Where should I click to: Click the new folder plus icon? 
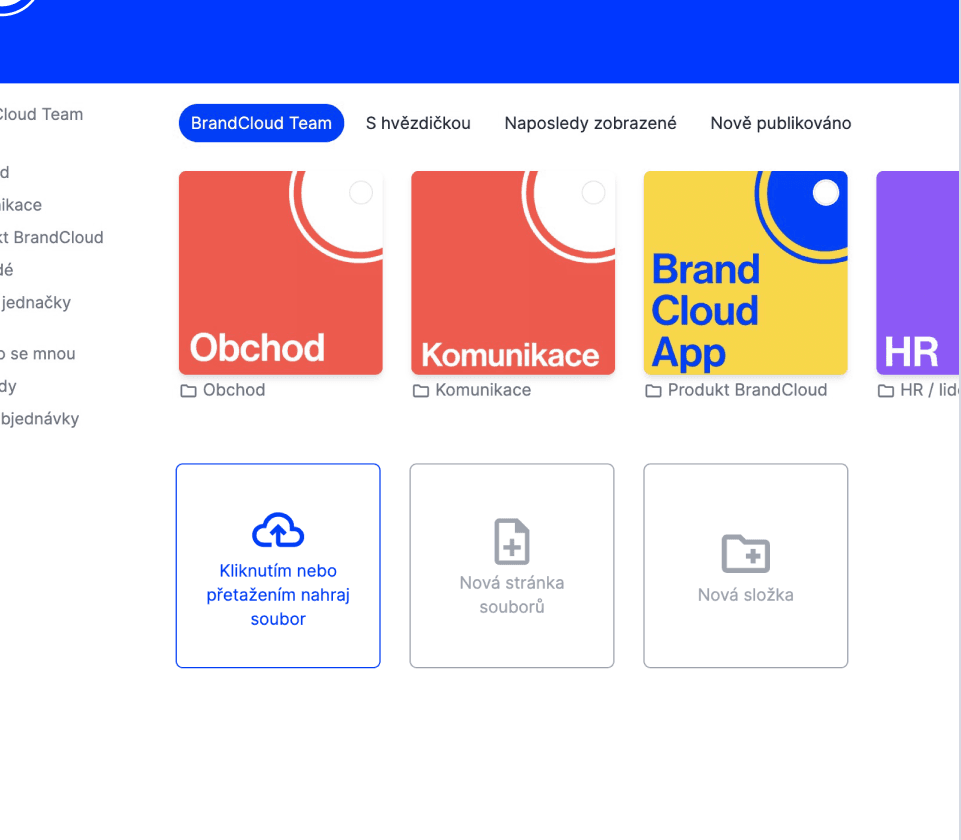click(x=745, y=553)
